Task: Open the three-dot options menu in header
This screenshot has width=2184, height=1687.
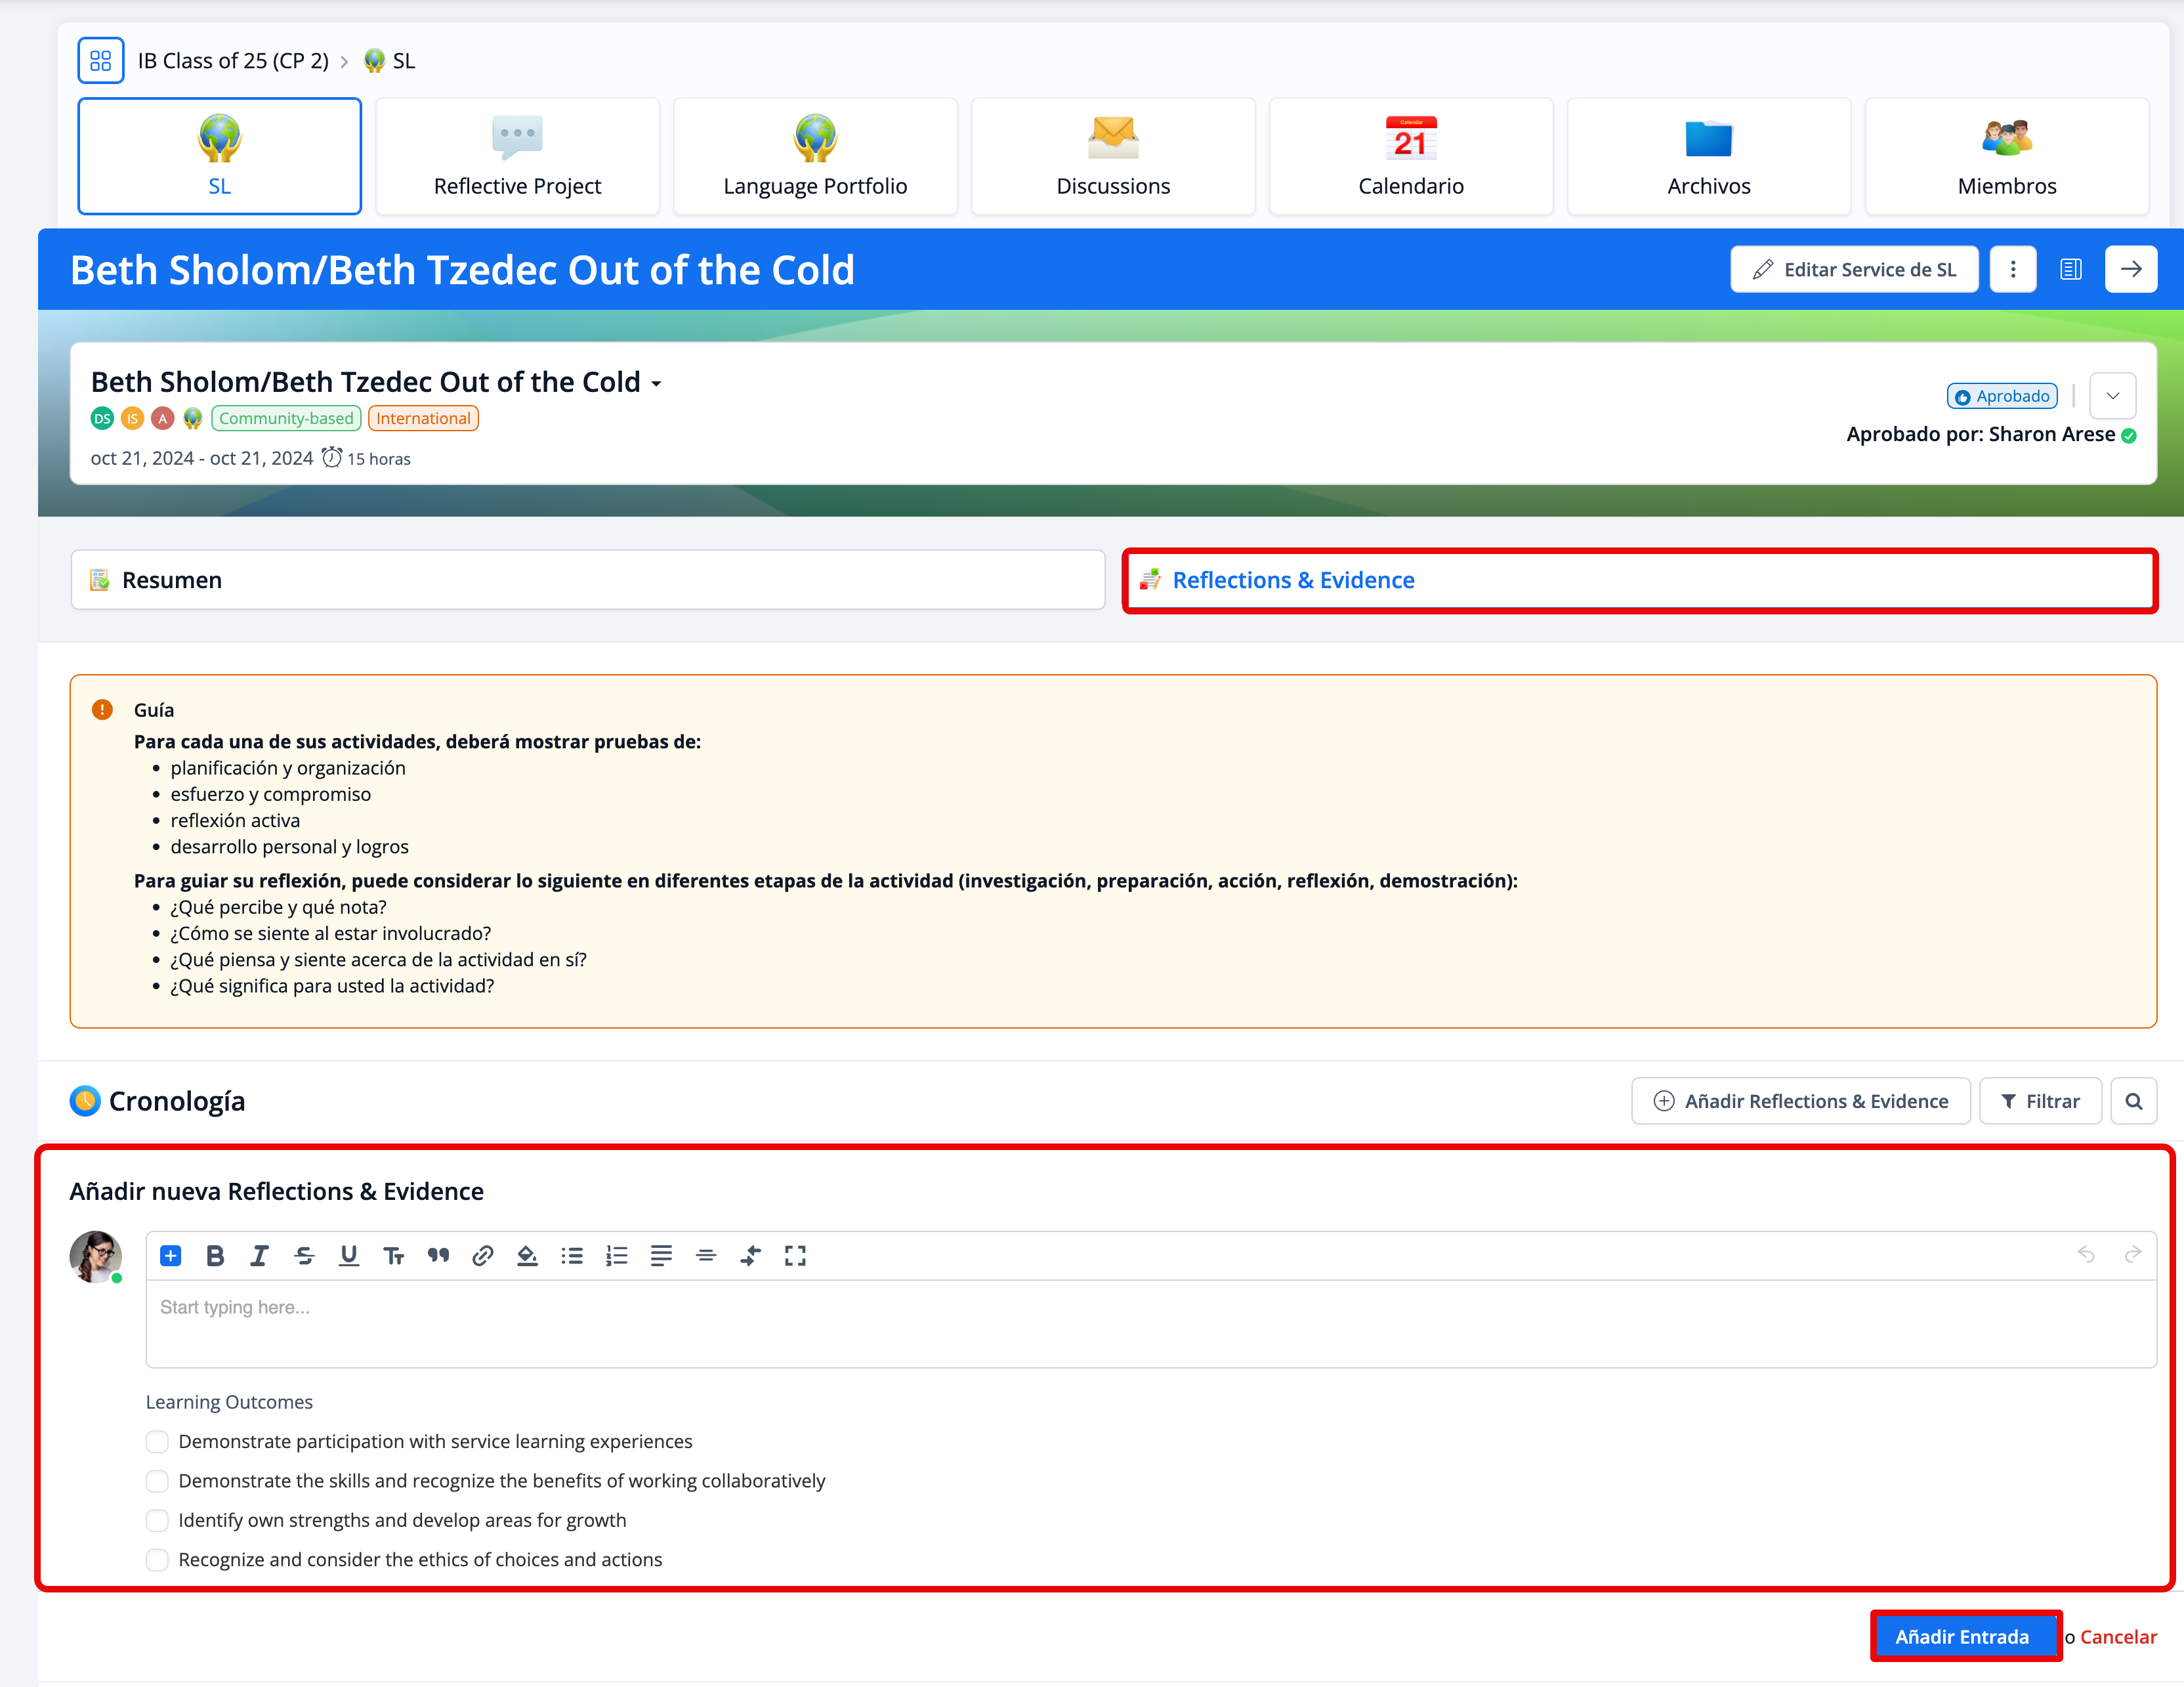Action: pyautogui.click(x=2013, y=269)
